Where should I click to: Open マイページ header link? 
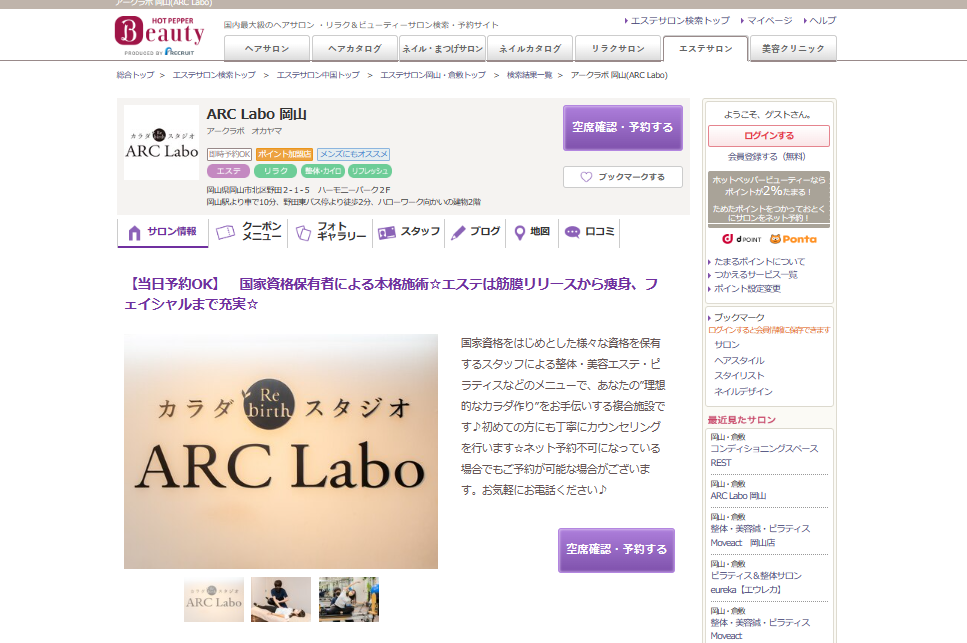click(x=770, y=21)
